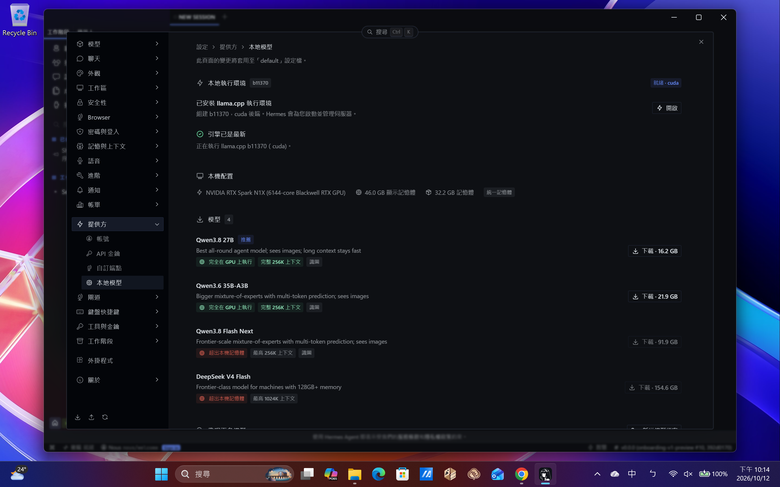Collapse the 提供方 section in the sidebar
The width and height of the screenshot is (780, 487).
[117, 224]
